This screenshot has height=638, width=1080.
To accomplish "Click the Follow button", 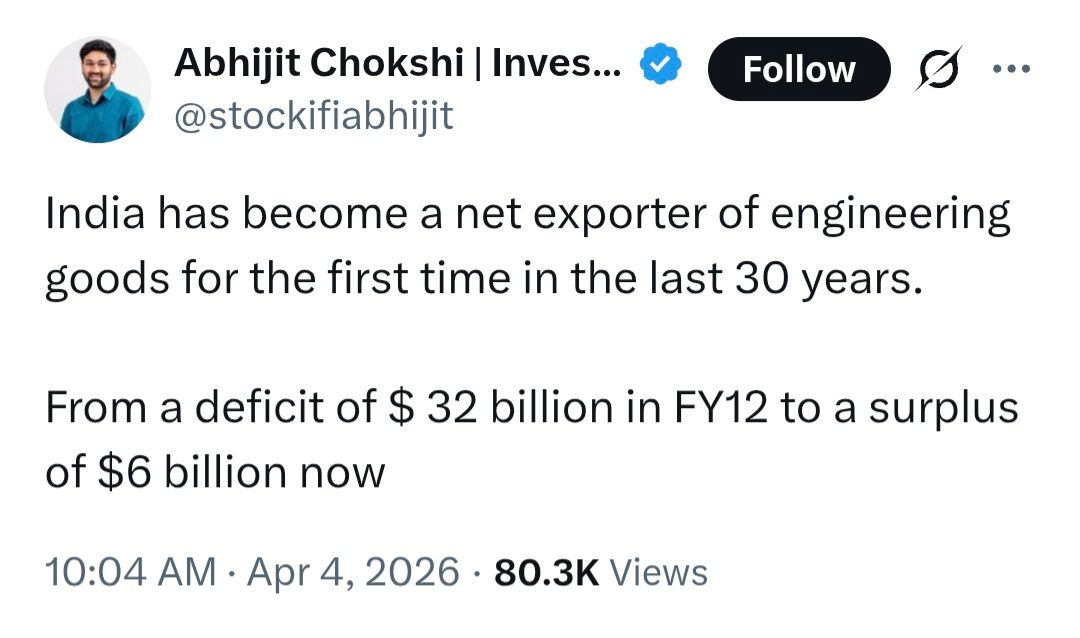I will click(x=798, y=69).
